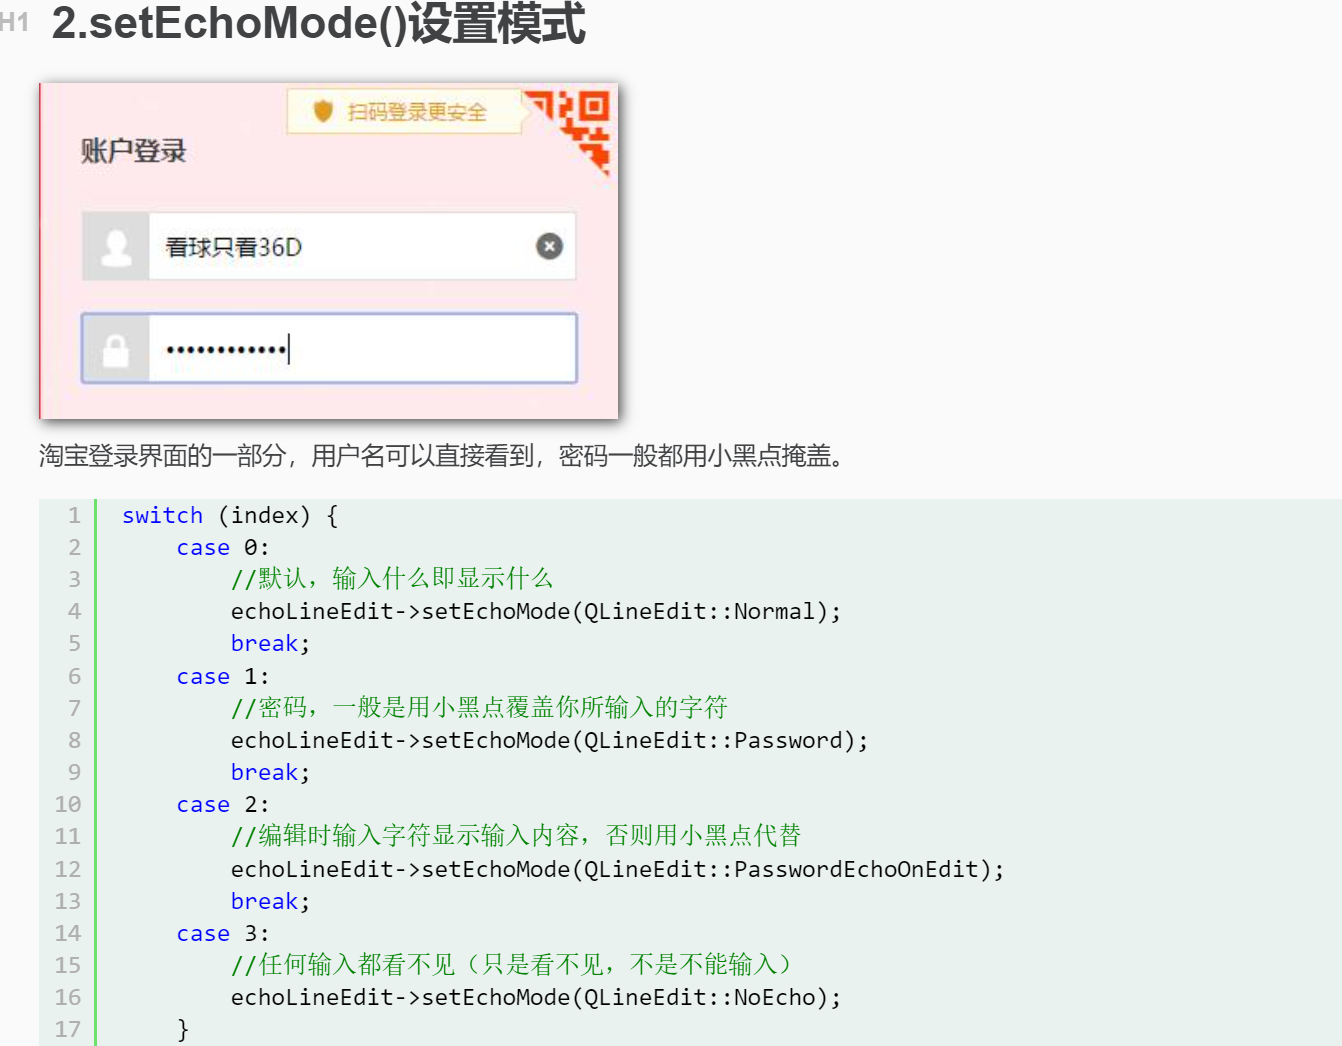Click the closing brace on line 17

(183, 1029)
